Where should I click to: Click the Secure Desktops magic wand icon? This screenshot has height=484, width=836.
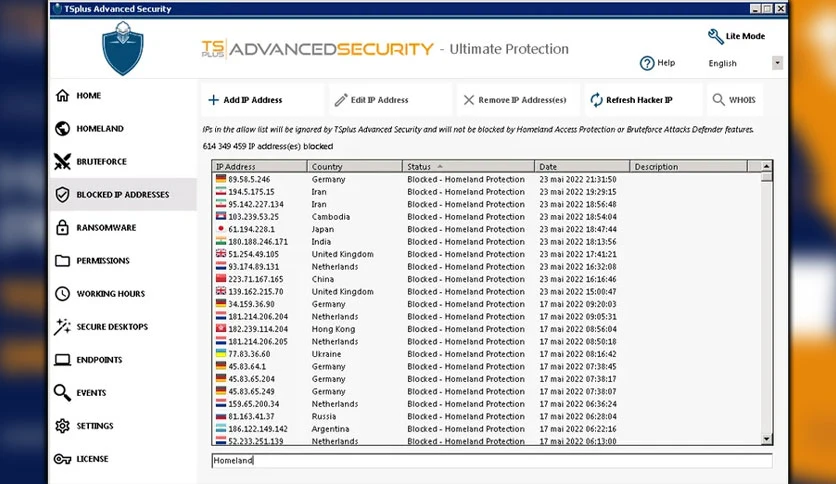tap(62, 327)
